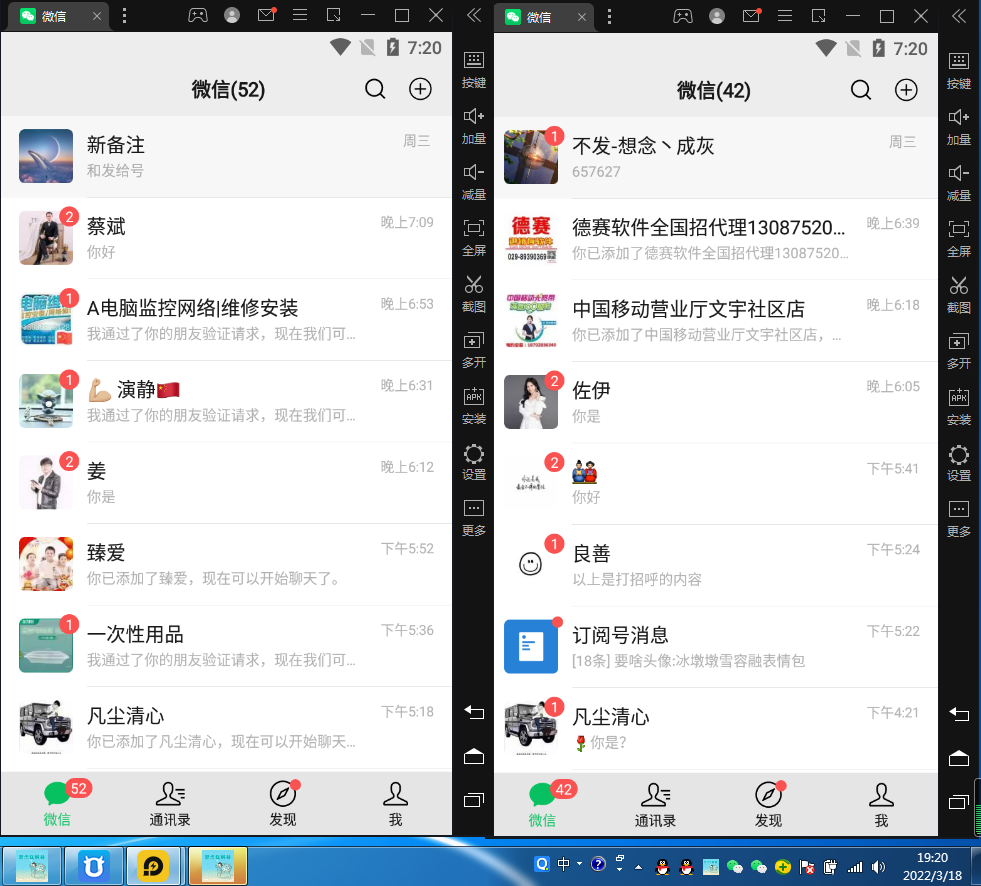Open right emulator hamburger menu
Image resolution: width=981 pixels, height=886 pixels.
785,16
